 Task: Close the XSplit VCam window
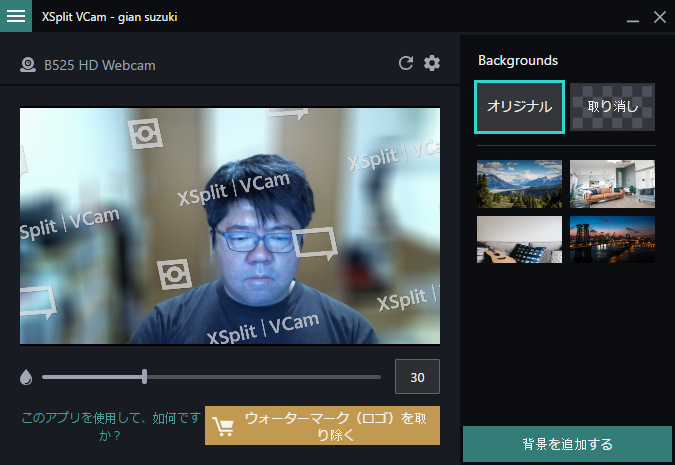[x=660, y=17]
